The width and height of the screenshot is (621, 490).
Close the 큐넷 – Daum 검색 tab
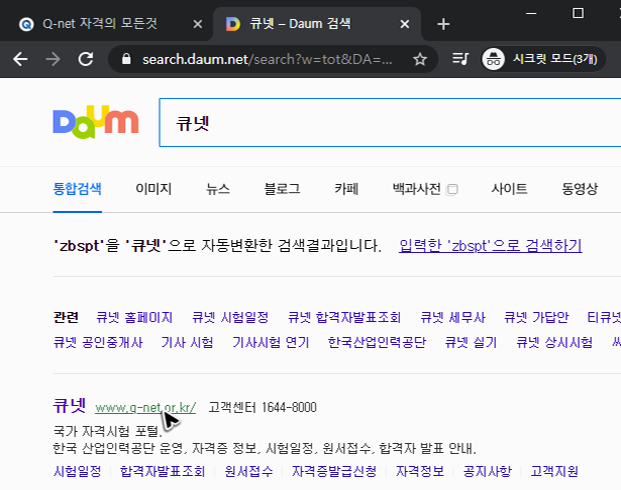pyautogui.click(x=404, y=24)
